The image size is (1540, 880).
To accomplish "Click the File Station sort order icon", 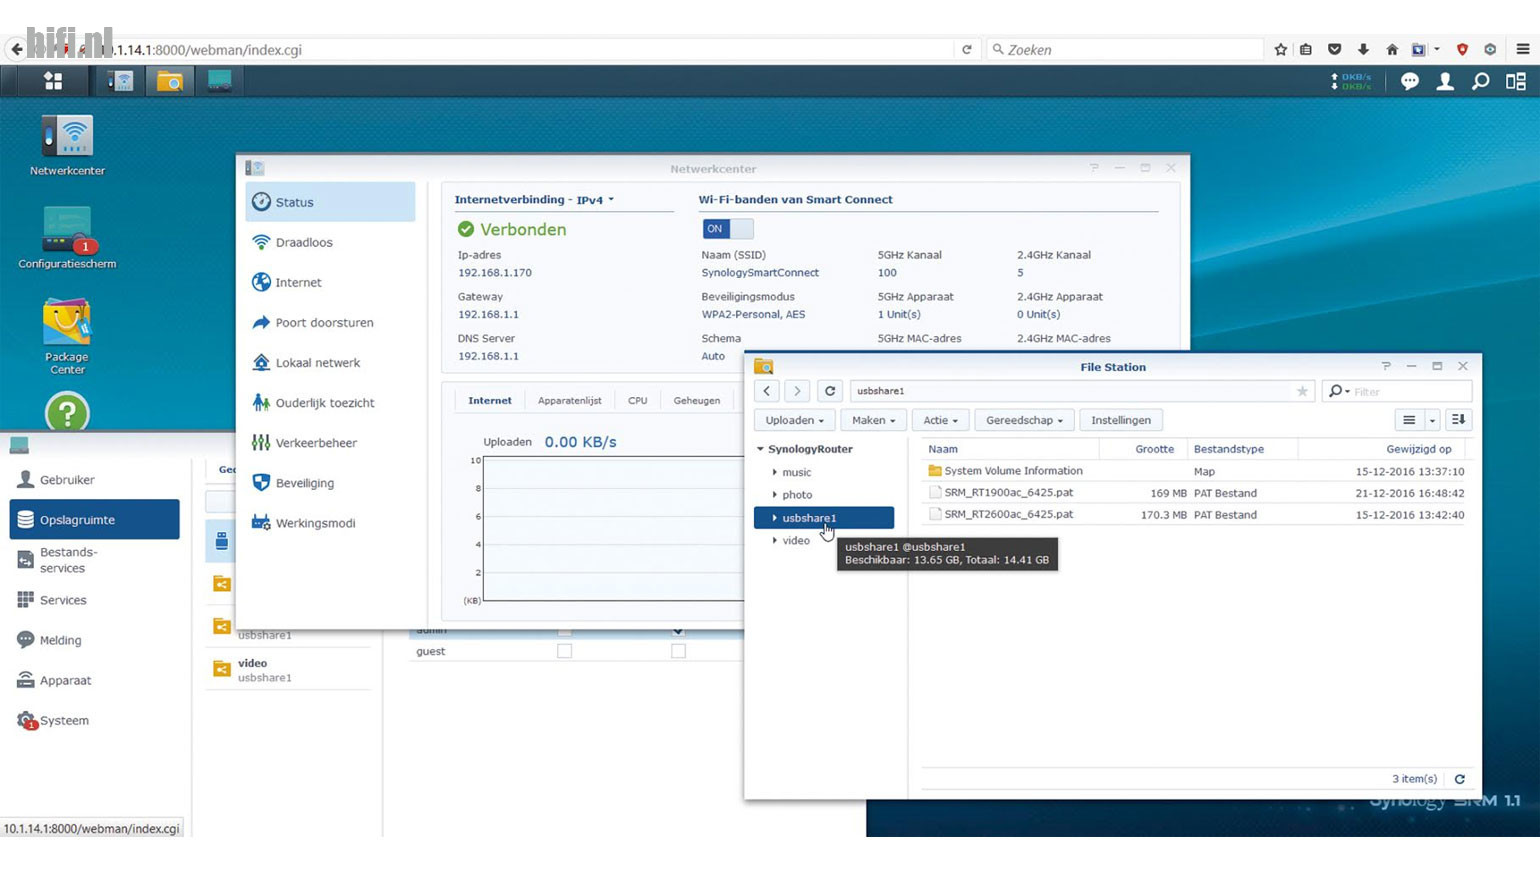I will coord(1459,420).
